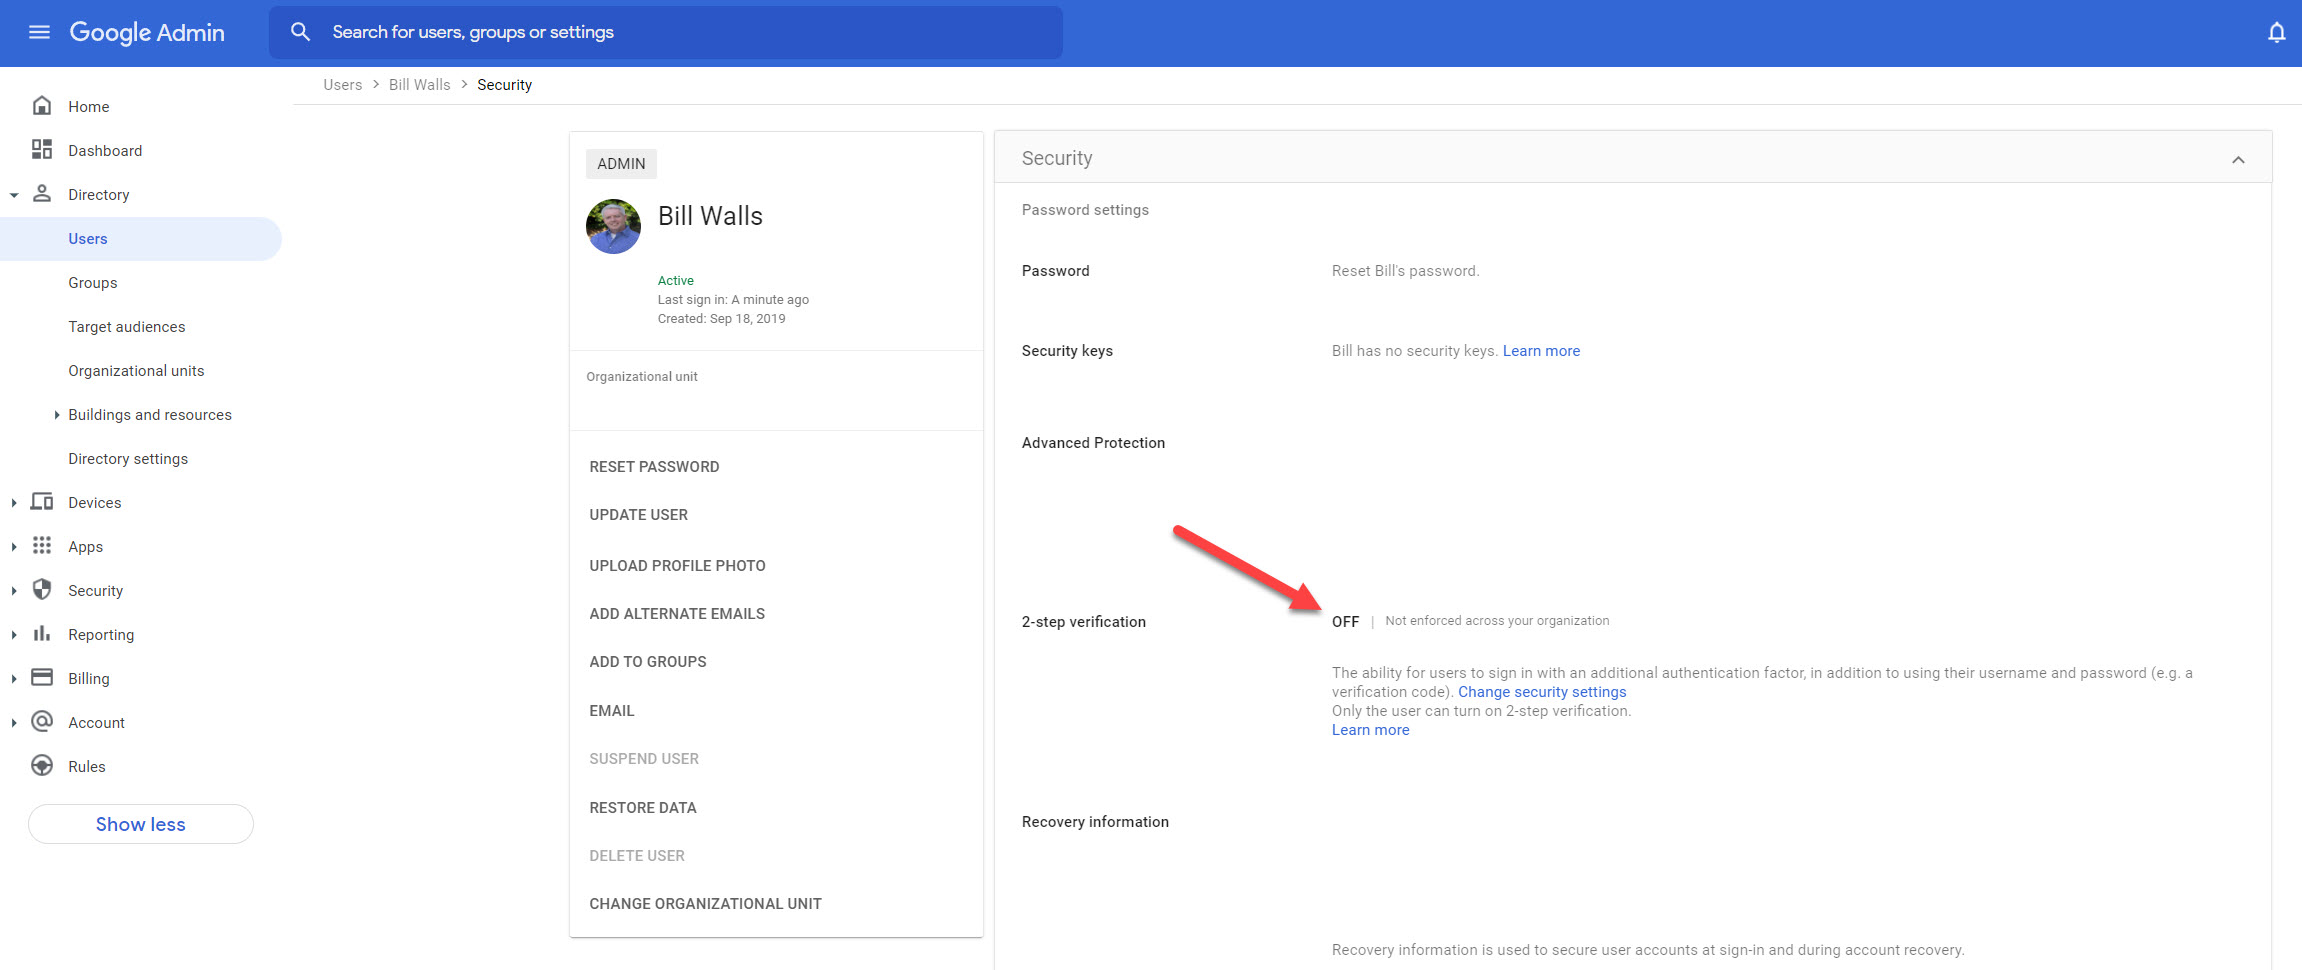This screenshot has width=2302, height=970.
Task: Select the Devices icon
Action: point(41,502)
